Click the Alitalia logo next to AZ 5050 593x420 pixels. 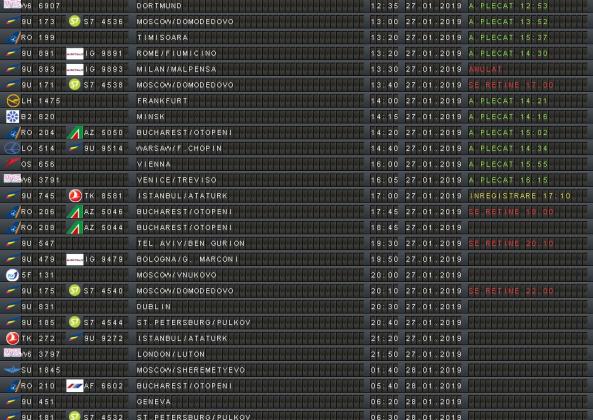[x=75, y=133]
